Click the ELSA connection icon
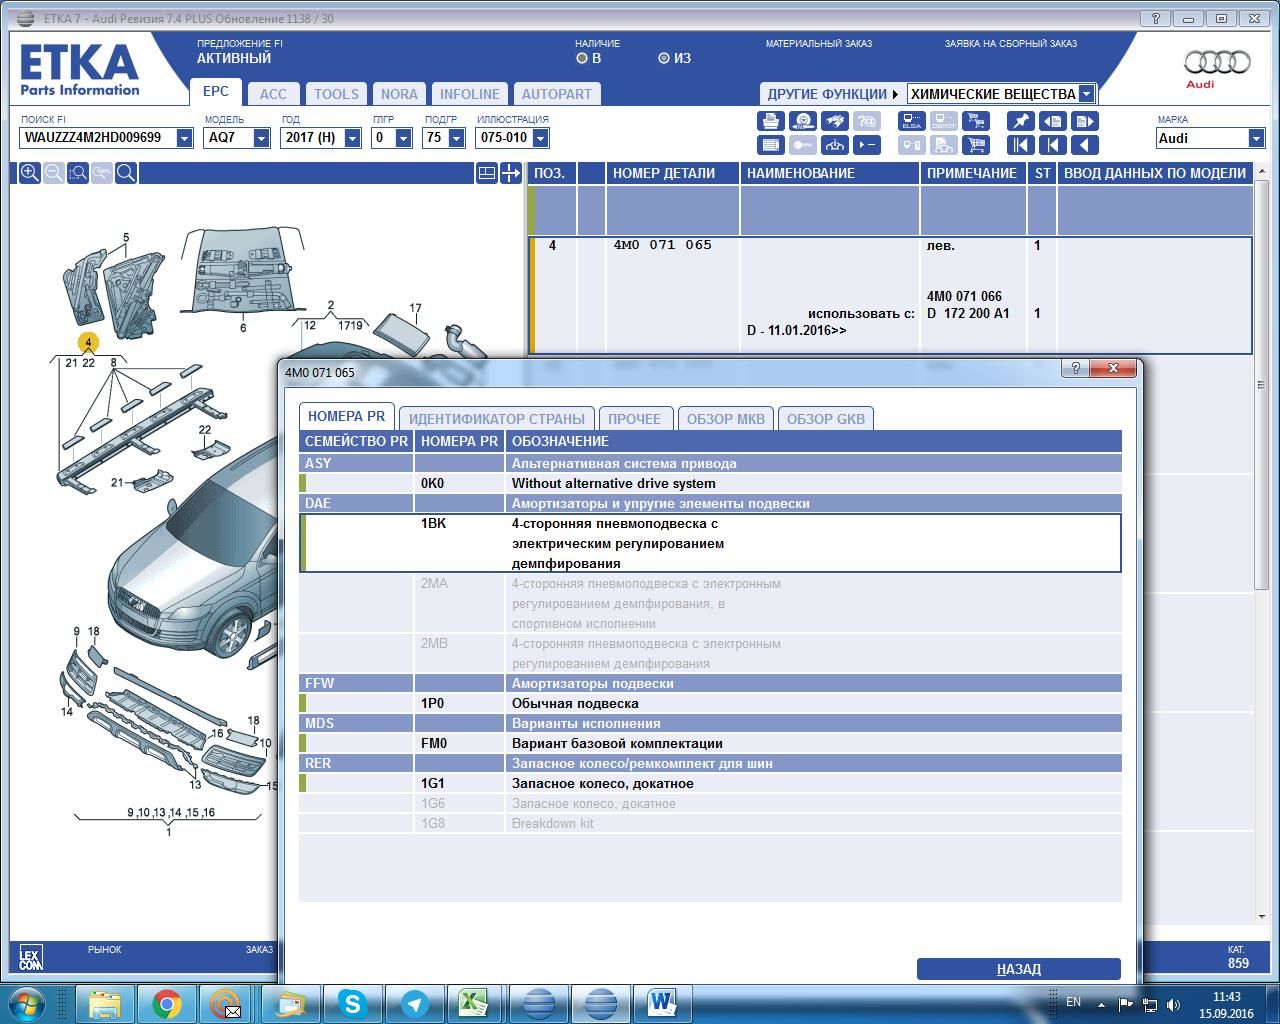This screenshot has height=1024, width=1280. pyautogui.click(x=911, y=121)
